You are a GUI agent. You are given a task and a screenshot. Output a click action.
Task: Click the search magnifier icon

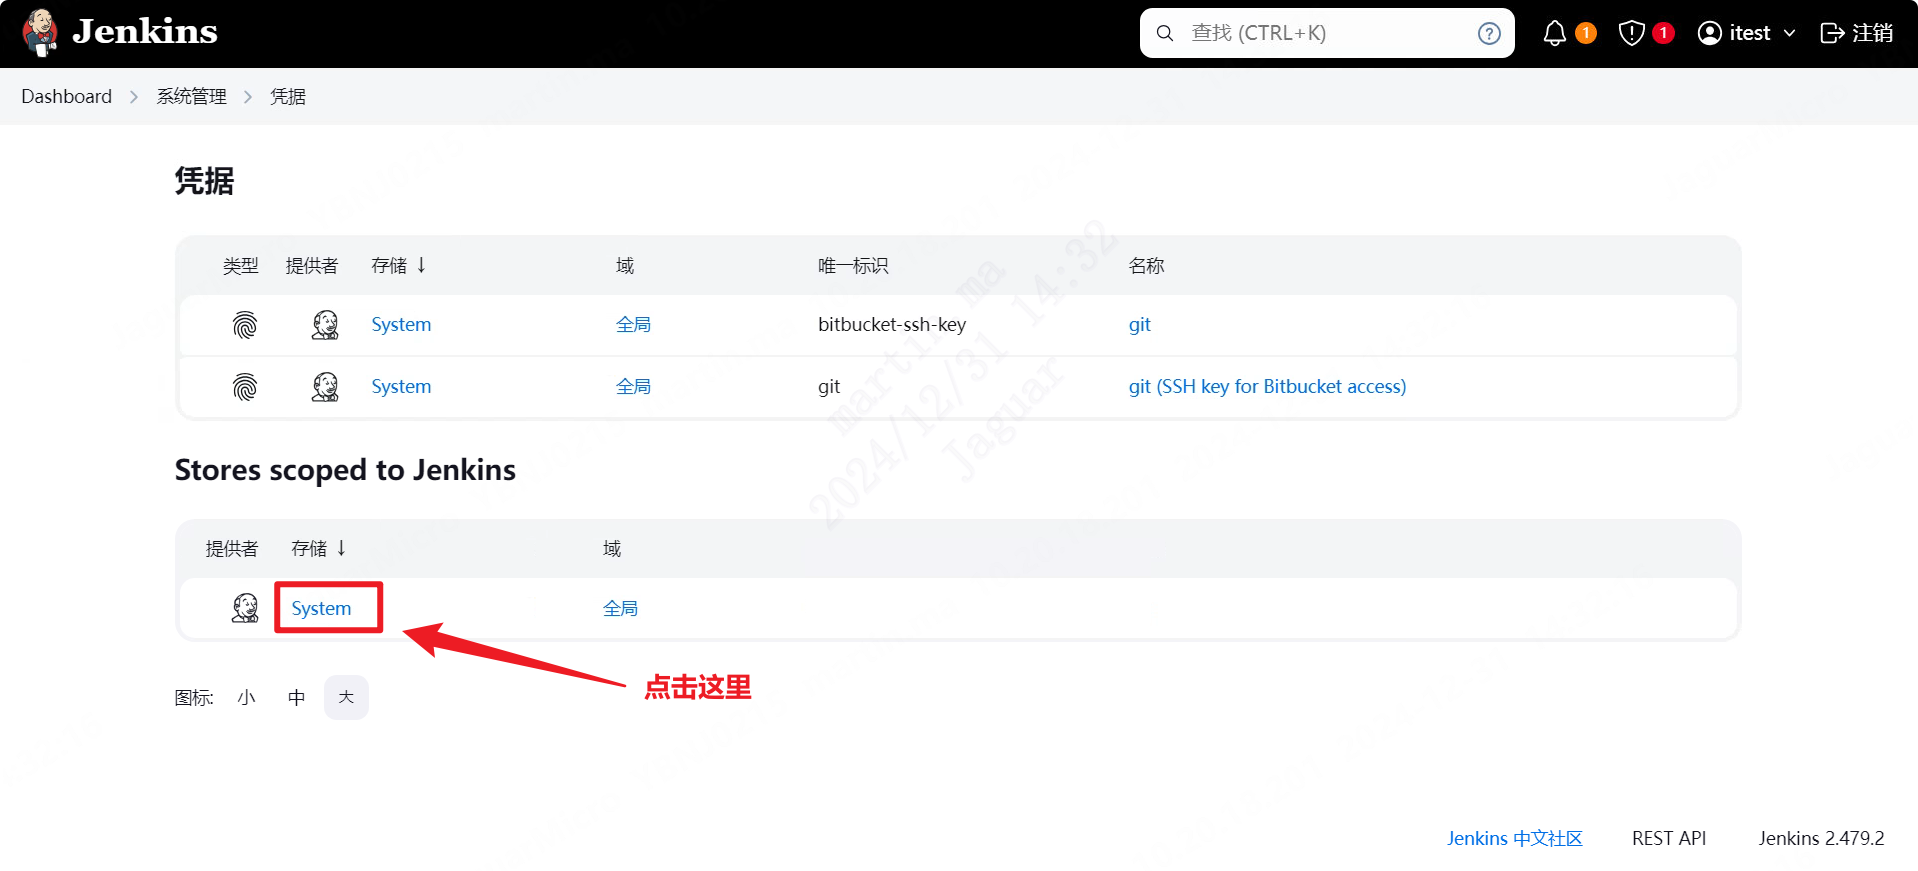coord(1165,33)
